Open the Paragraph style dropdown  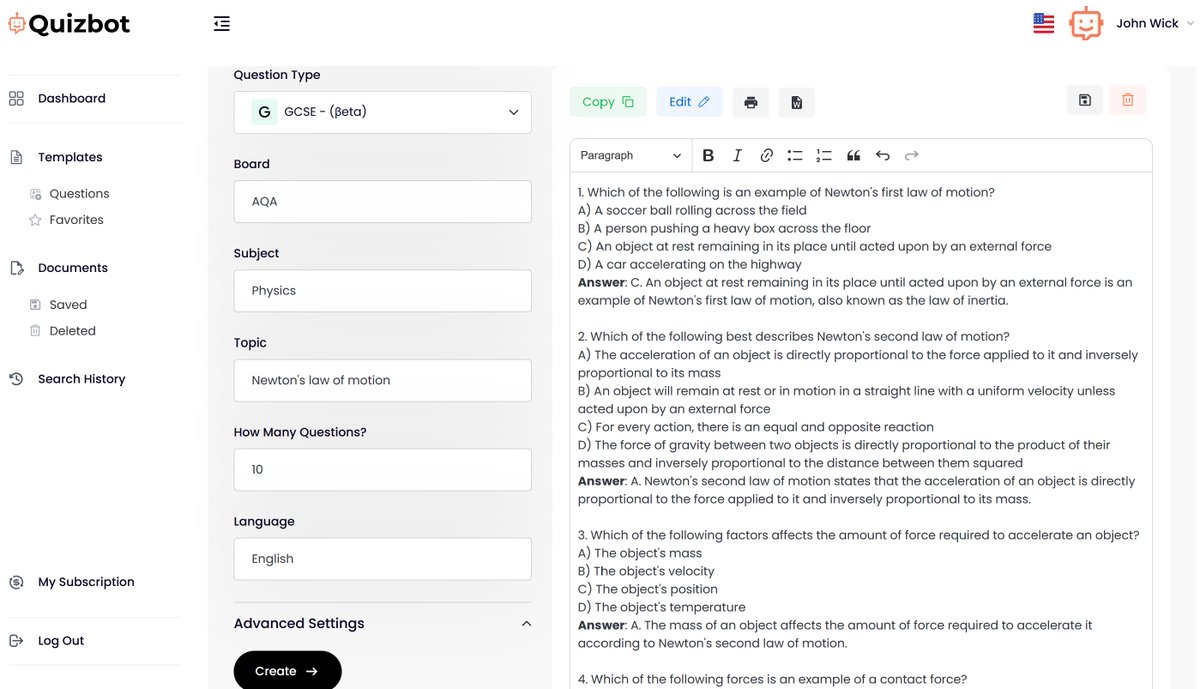(631, 155)
